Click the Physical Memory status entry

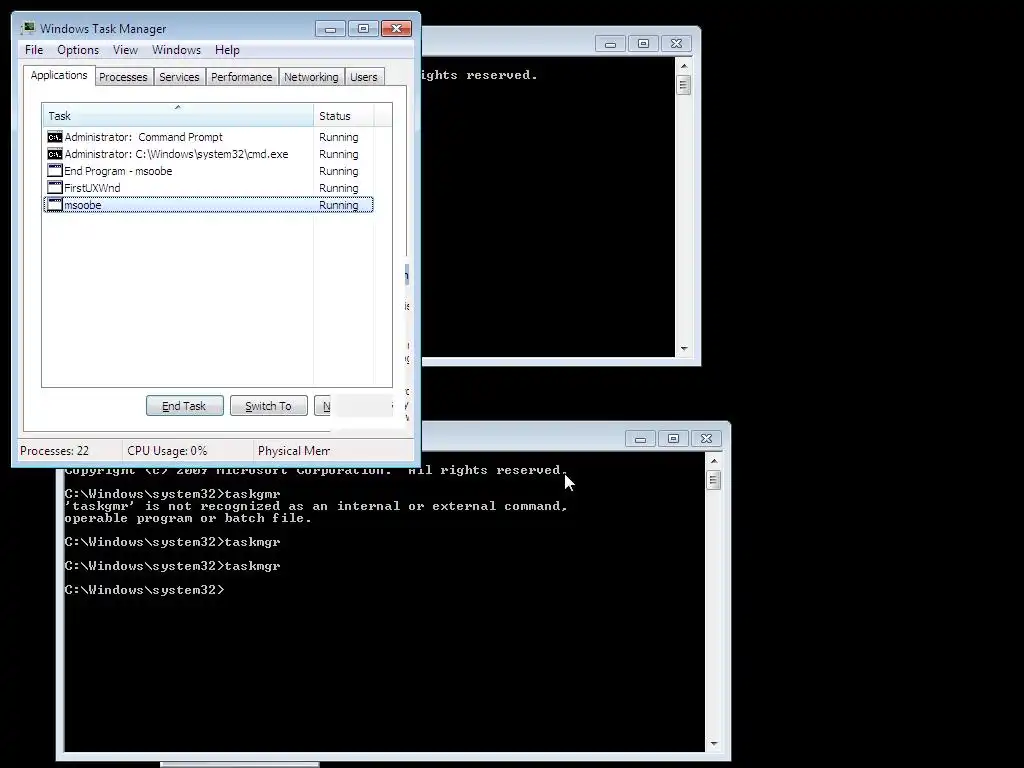tap(294, 451)
